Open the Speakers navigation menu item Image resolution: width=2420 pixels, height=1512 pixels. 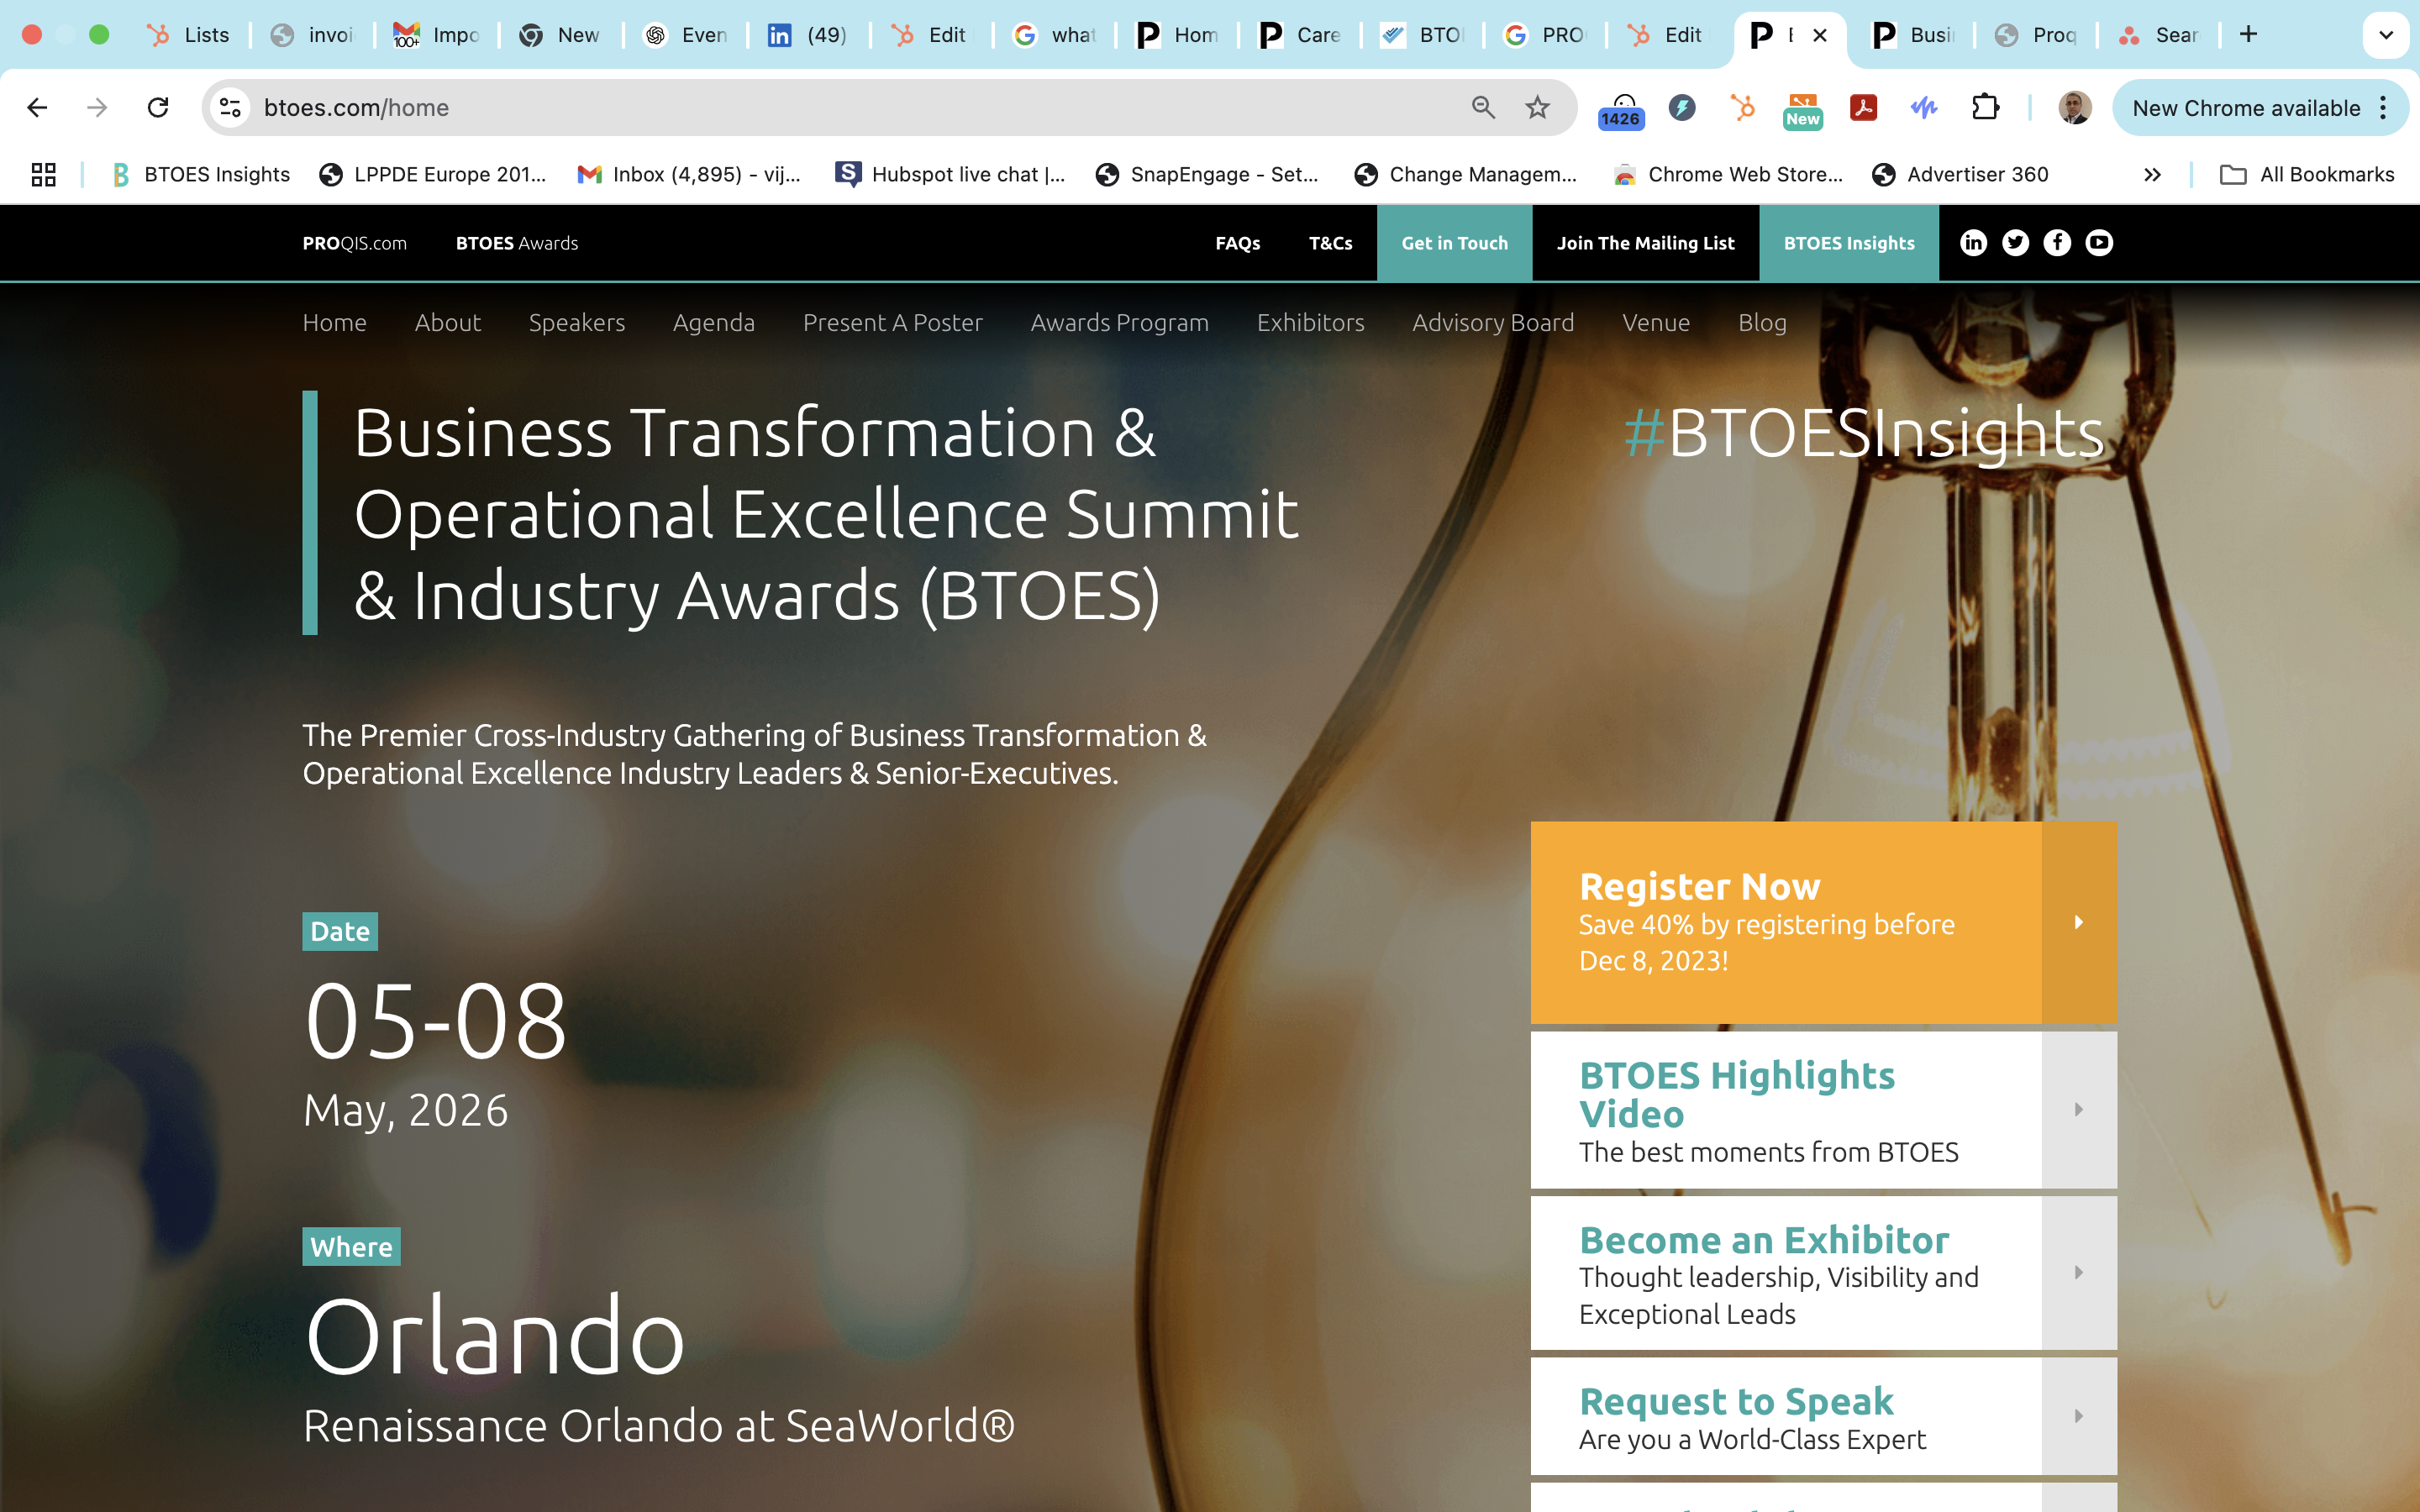577,323
